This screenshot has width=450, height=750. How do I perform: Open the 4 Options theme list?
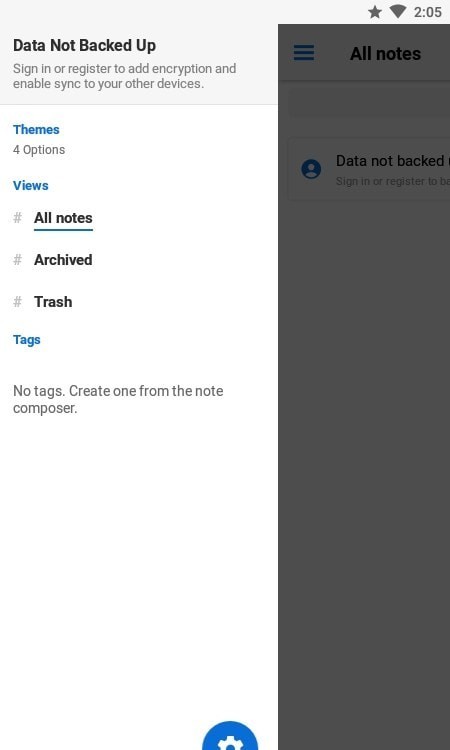tap(39, 150)
